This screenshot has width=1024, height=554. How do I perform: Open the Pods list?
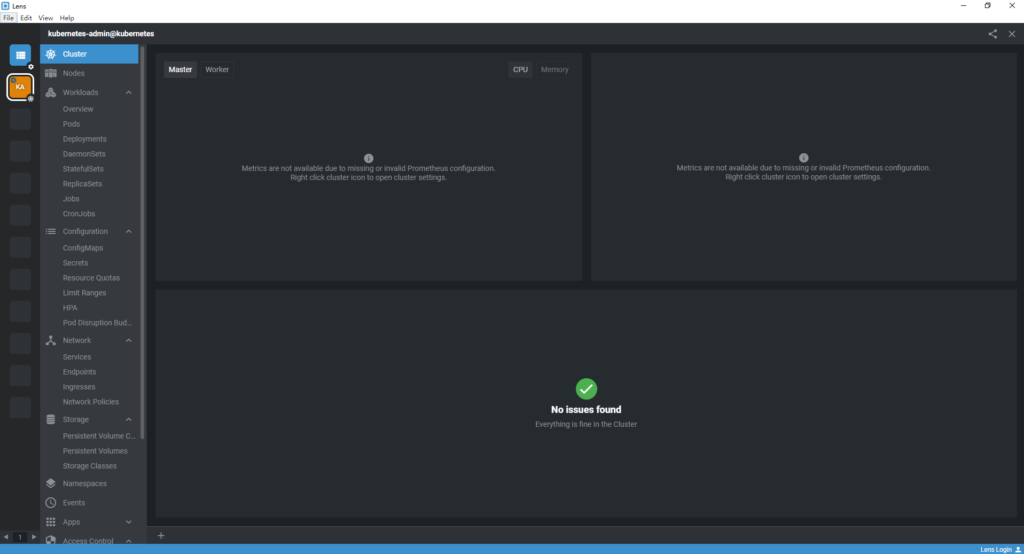tap(71, 124)
